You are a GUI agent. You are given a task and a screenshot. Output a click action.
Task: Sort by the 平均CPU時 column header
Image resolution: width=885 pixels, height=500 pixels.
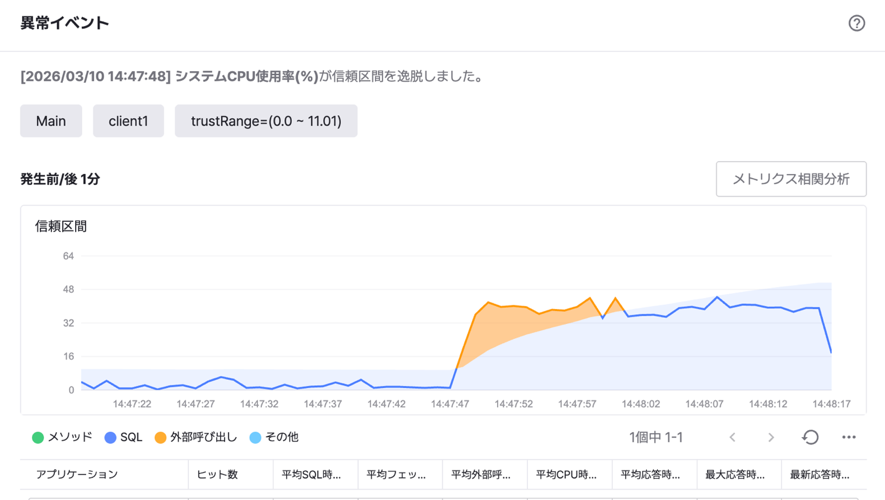tap(565, 474)
